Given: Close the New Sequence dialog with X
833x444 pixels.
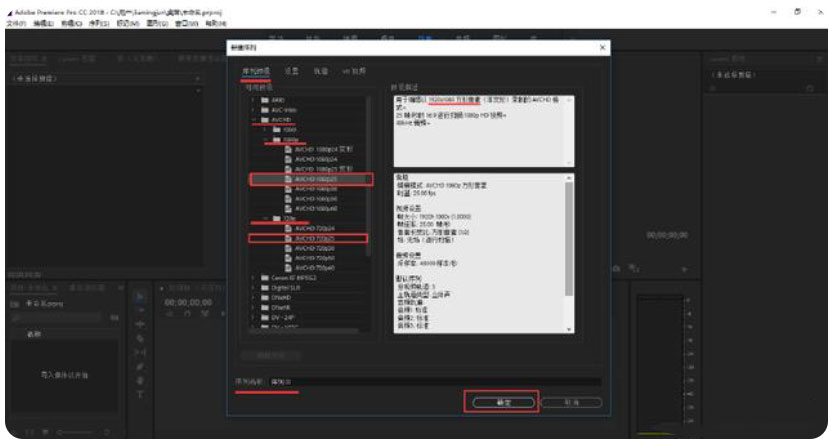Looking at the screenshot, I should pos(602,48).
